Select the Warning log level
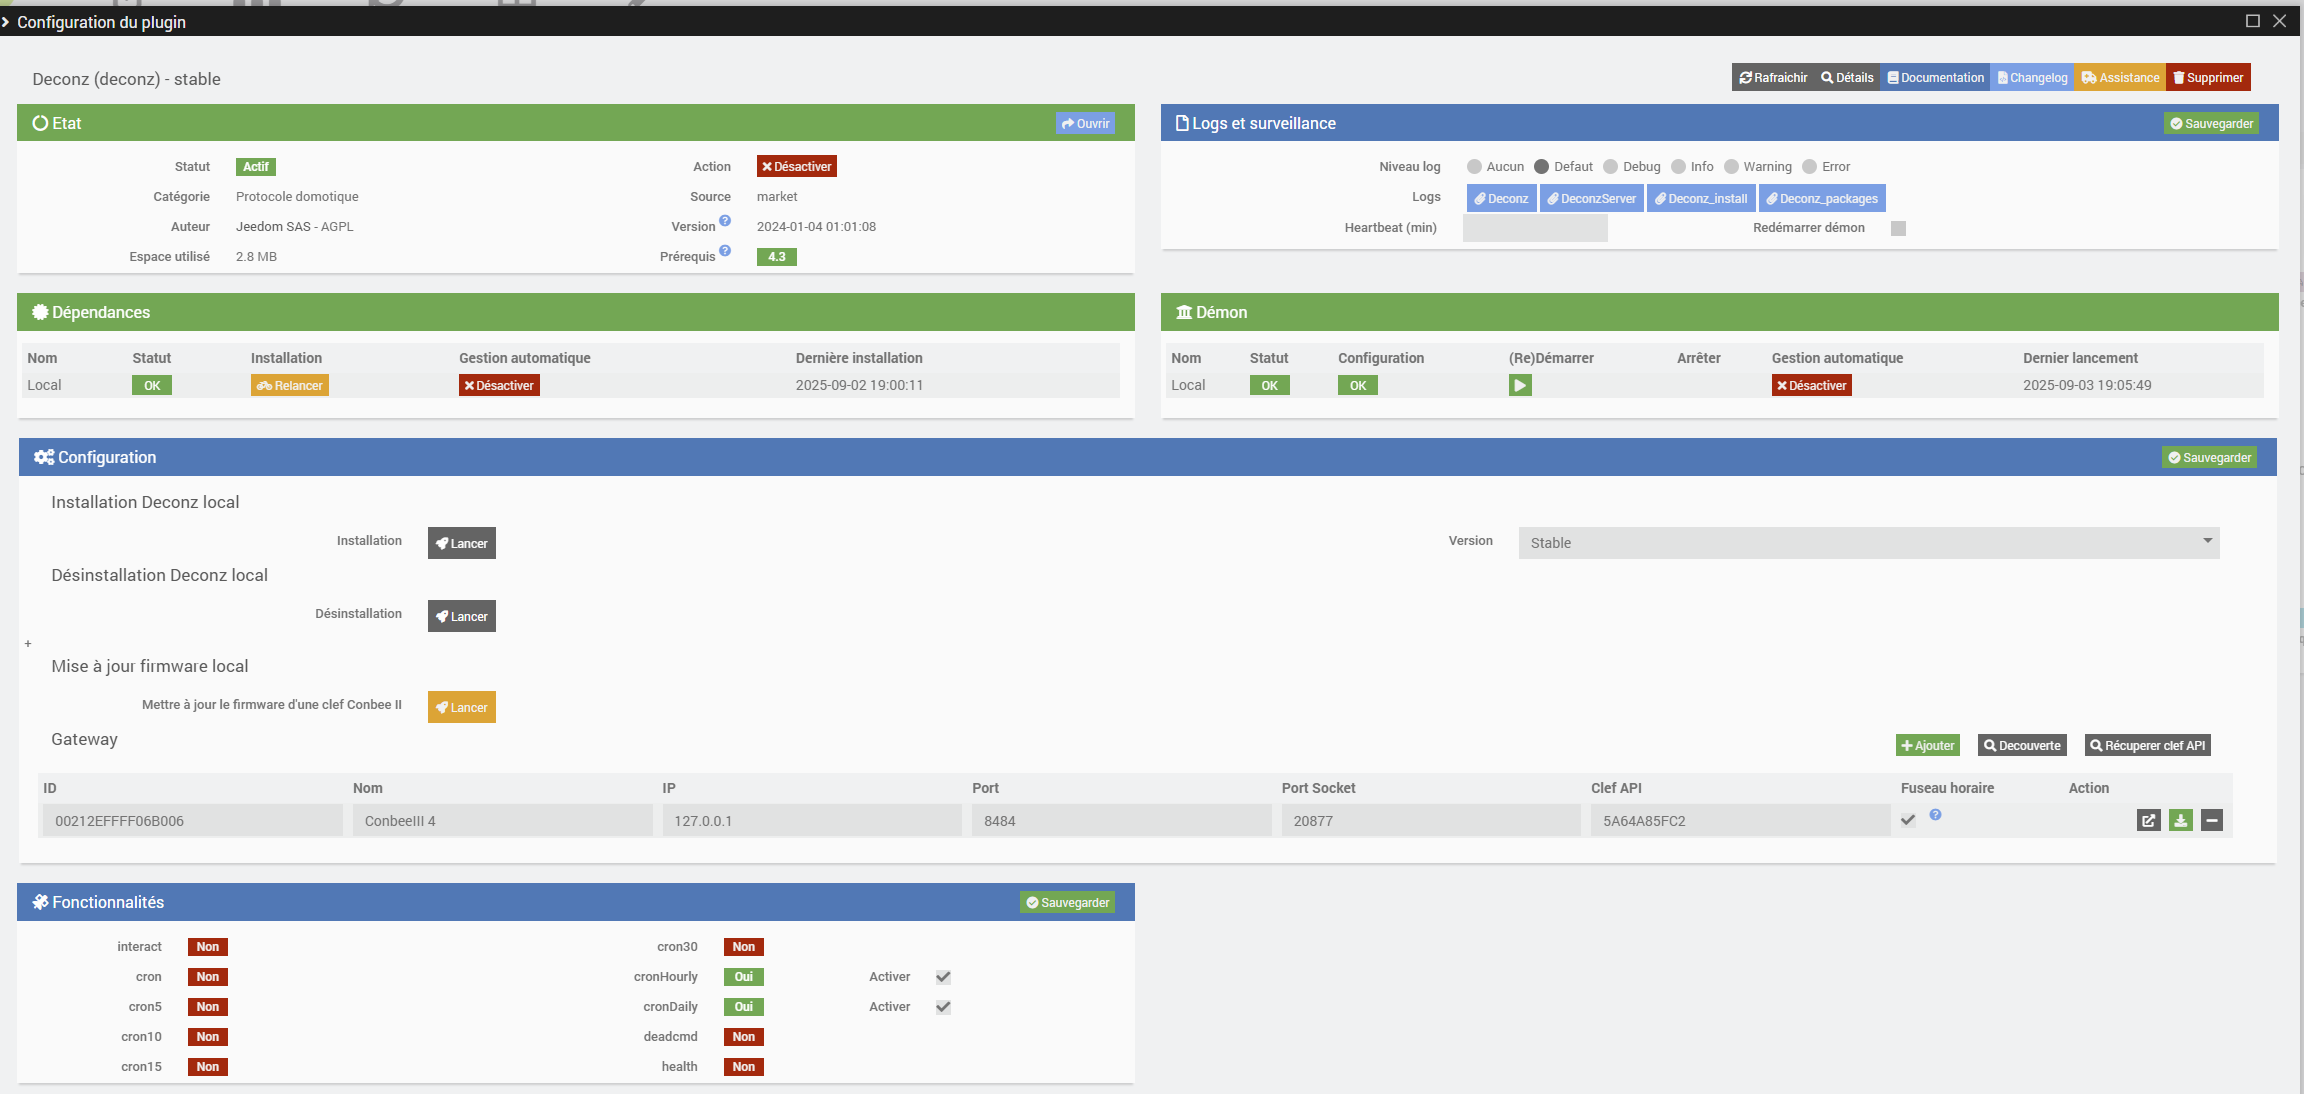 tap(1731, 167)
